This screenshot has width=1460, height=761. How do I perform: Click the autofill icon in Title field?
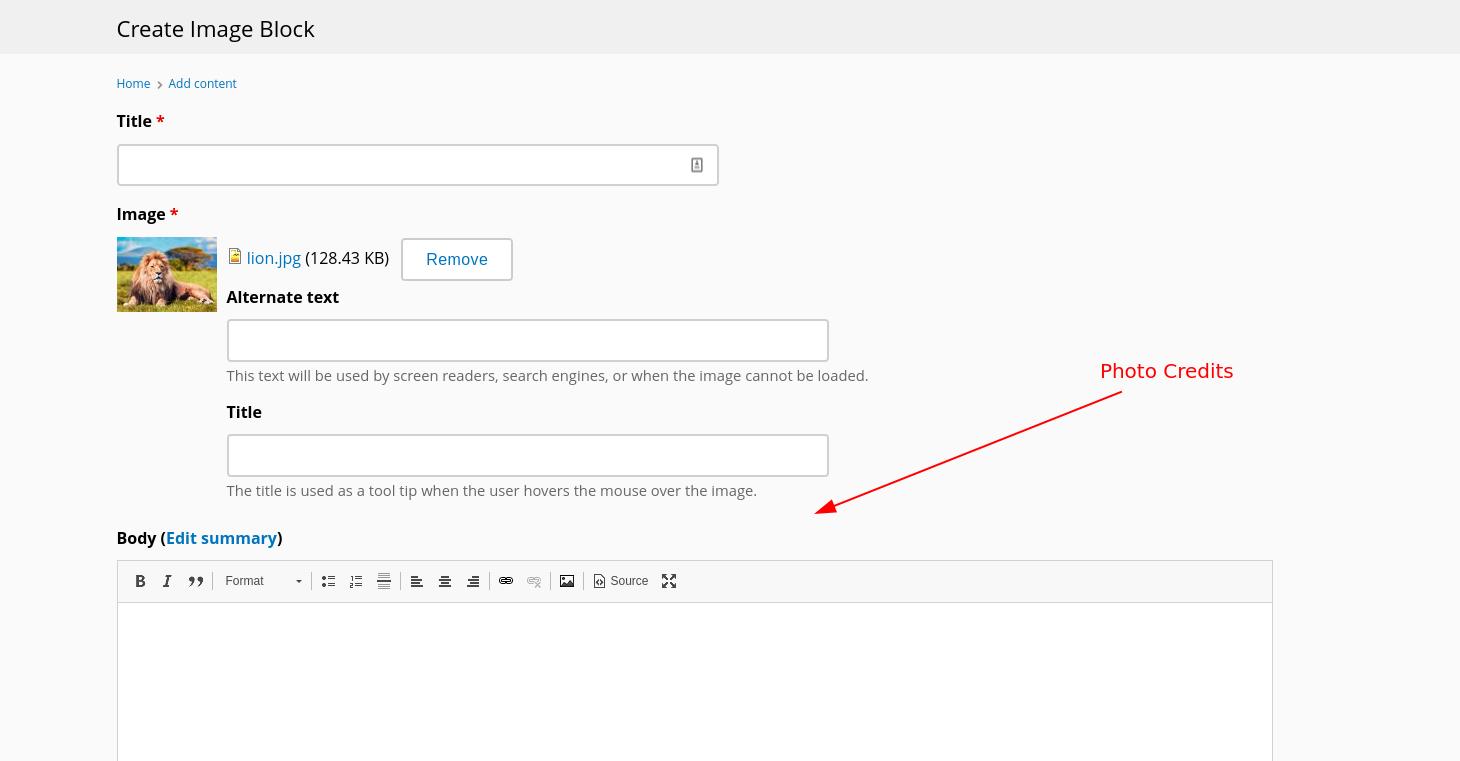point(697,165)
